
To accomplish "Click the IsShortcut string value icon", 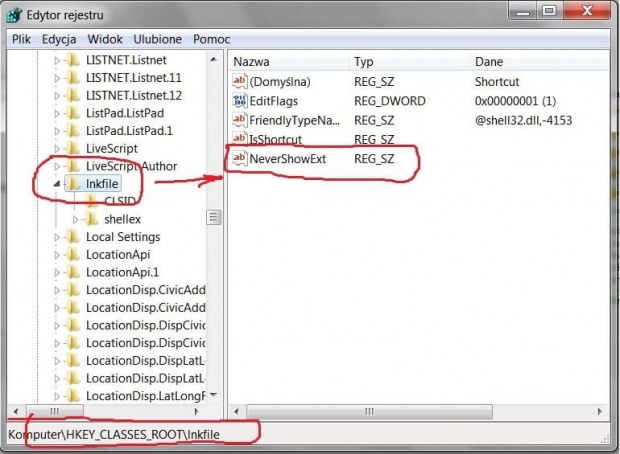I will (239, 138).
